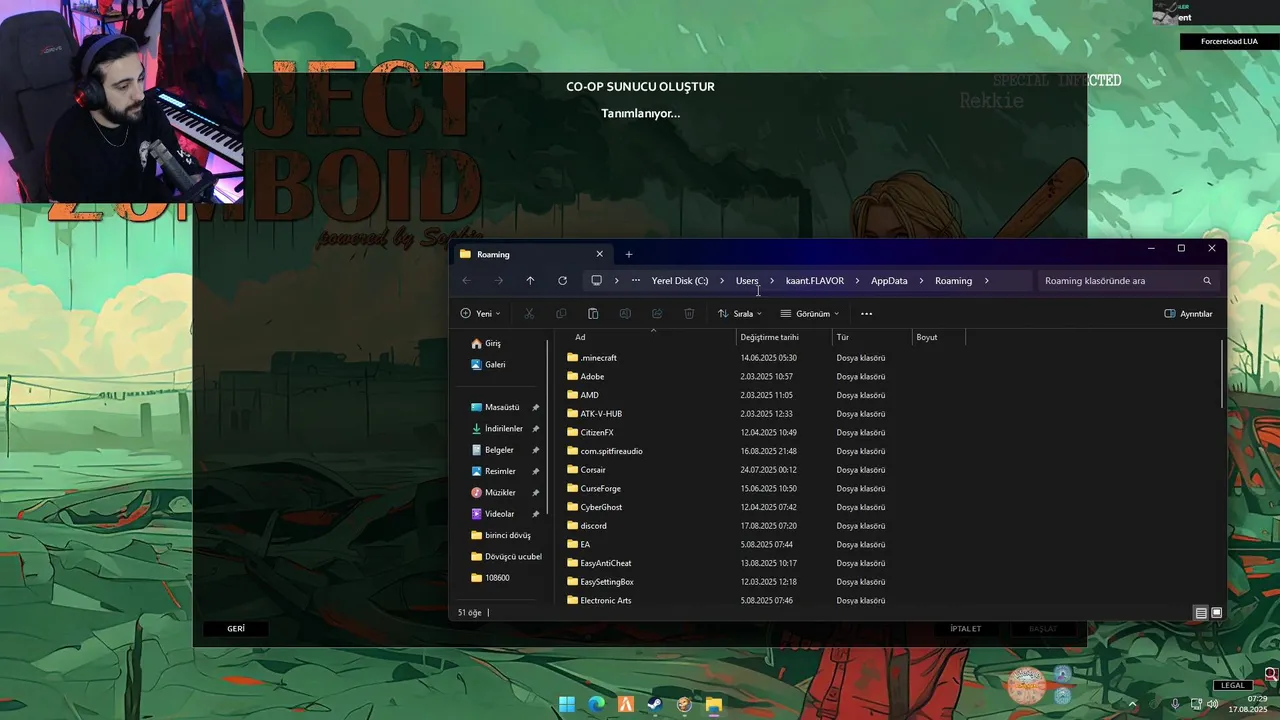This screenshot has width=1280, height=720.
Task: Open a new Explorer tab with plus
Action: (629, 254)
